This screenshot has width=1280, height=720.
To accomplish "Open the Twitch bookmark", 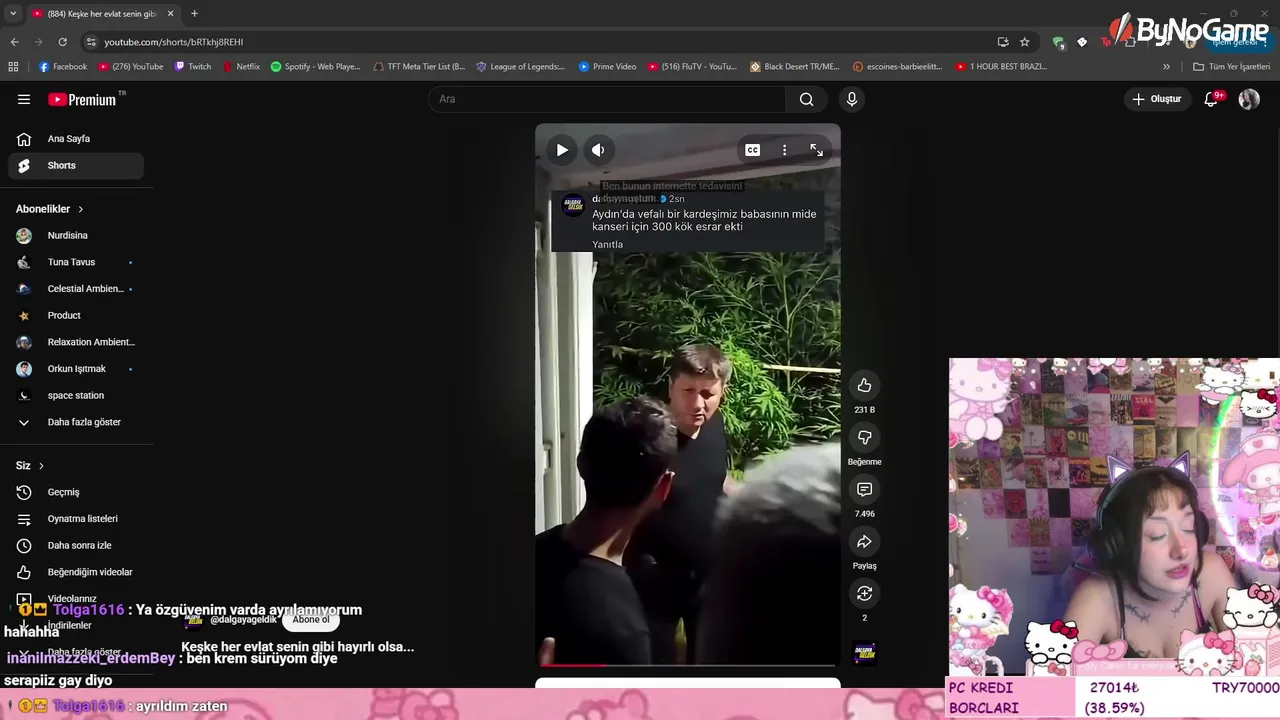I will [x=193, y=67].
